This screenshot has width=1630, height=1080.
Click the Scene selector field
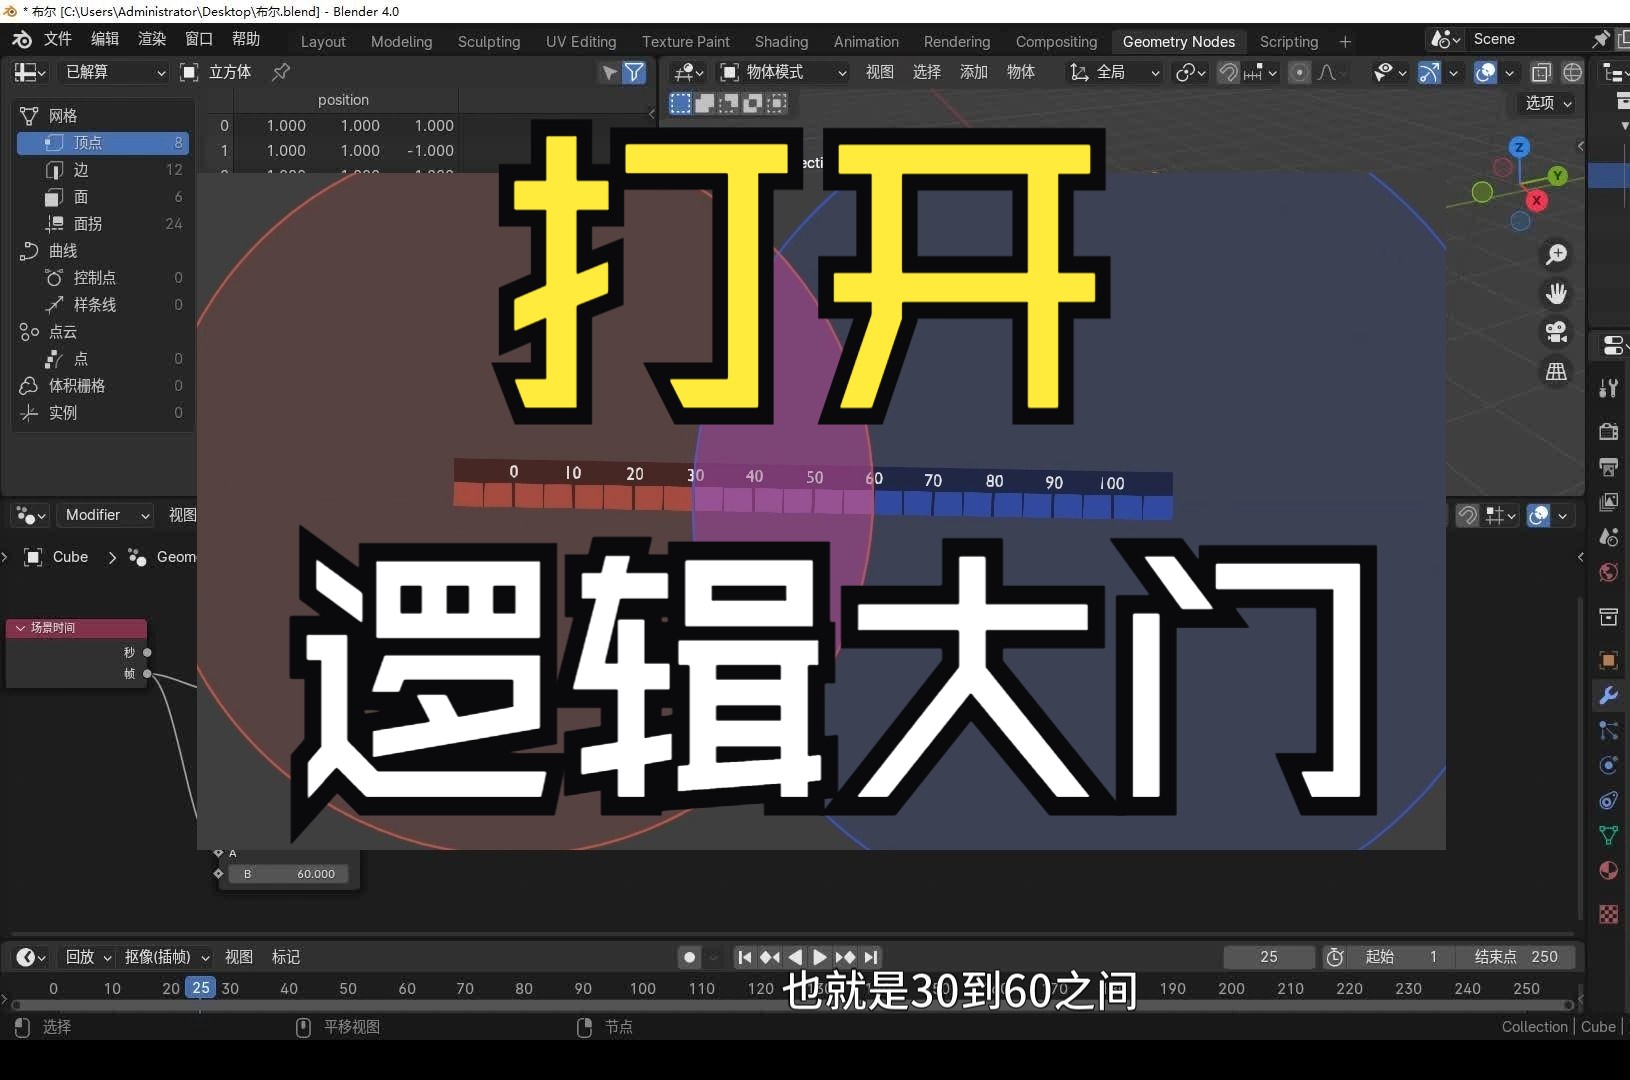[1525, 39]
